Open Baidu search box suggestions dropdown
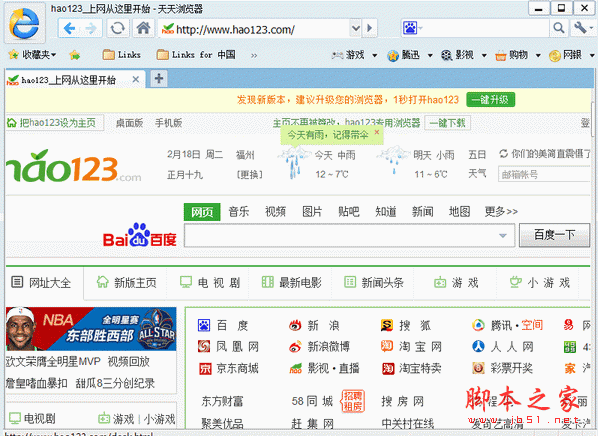598x436 pixels. (x=503, y=235)
